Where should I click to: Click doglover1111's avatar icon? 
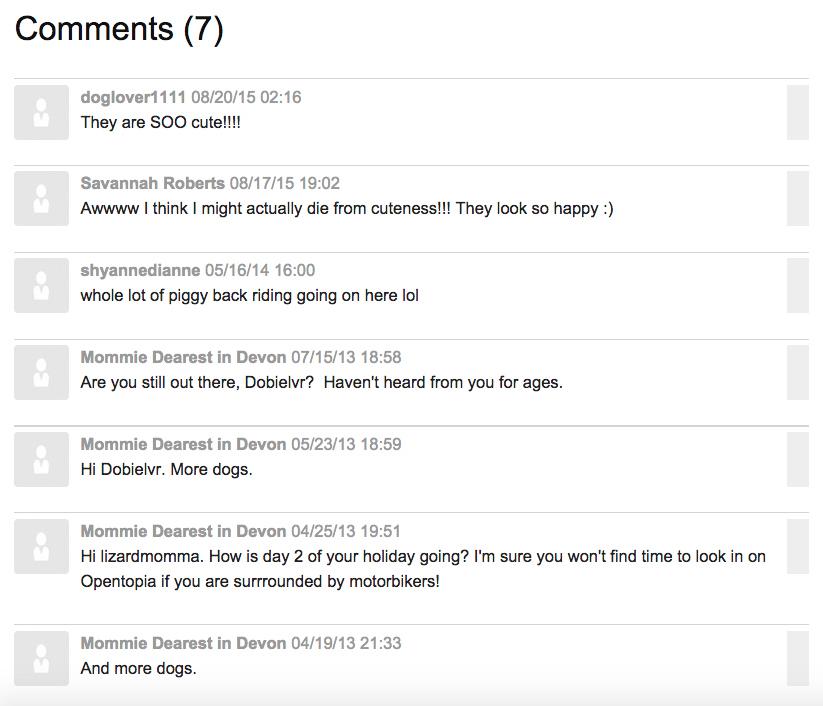point(41,112)
